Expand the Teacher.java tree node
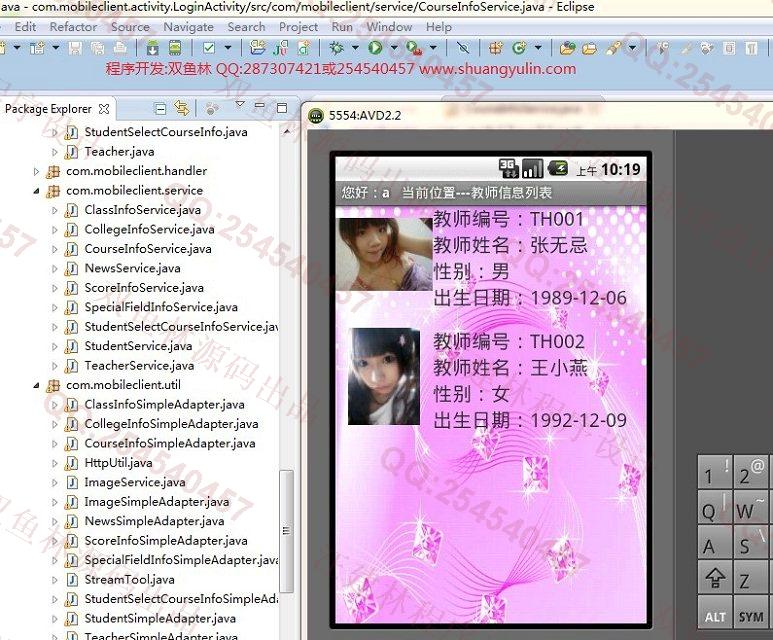The height and width of the screenshot is (640, 773). point(55,152)
